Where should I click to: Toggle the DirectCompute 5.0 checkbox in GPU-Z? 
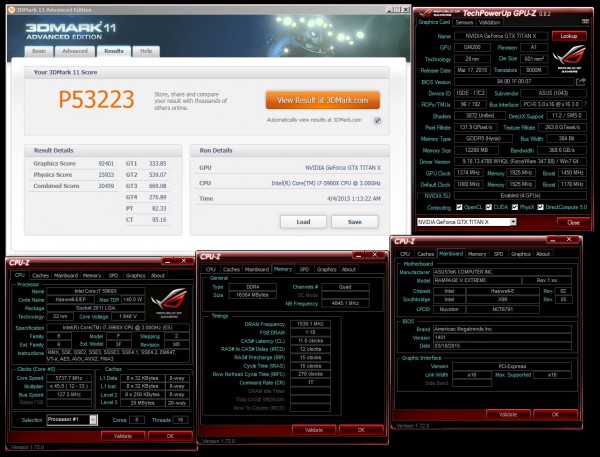click(540, 207)
